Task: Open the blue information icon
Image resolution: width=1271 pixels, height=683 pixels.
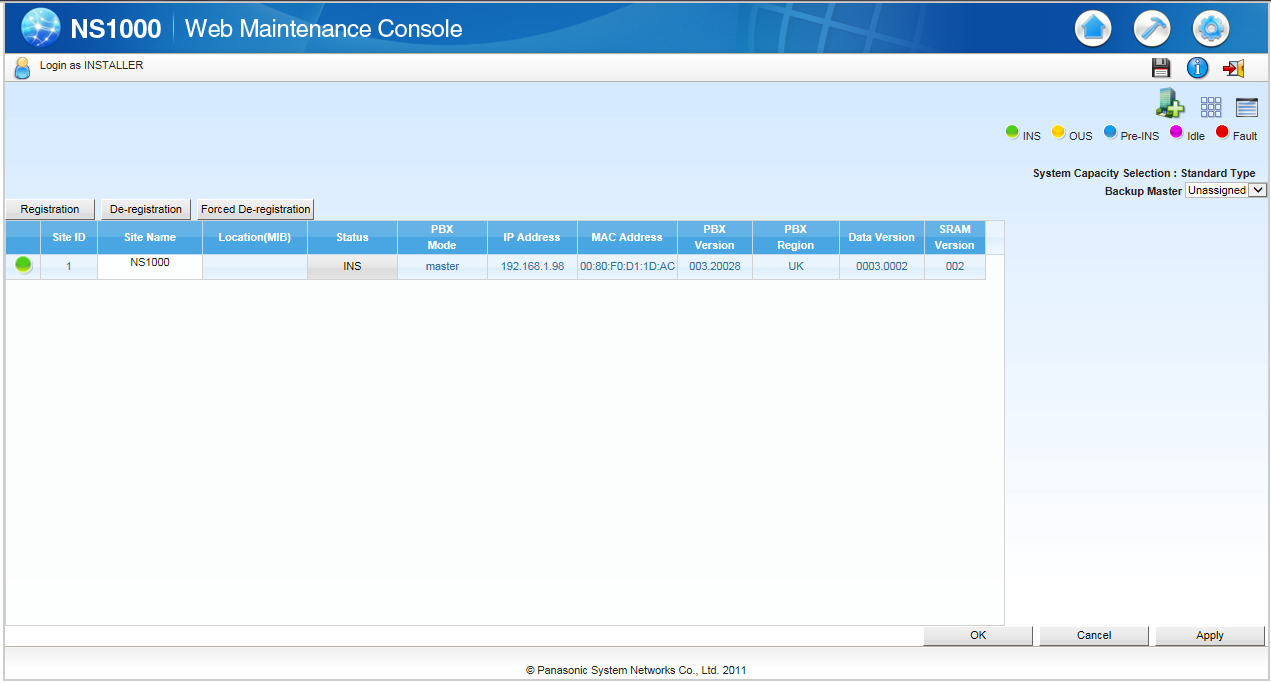Action: (1197, 68)
